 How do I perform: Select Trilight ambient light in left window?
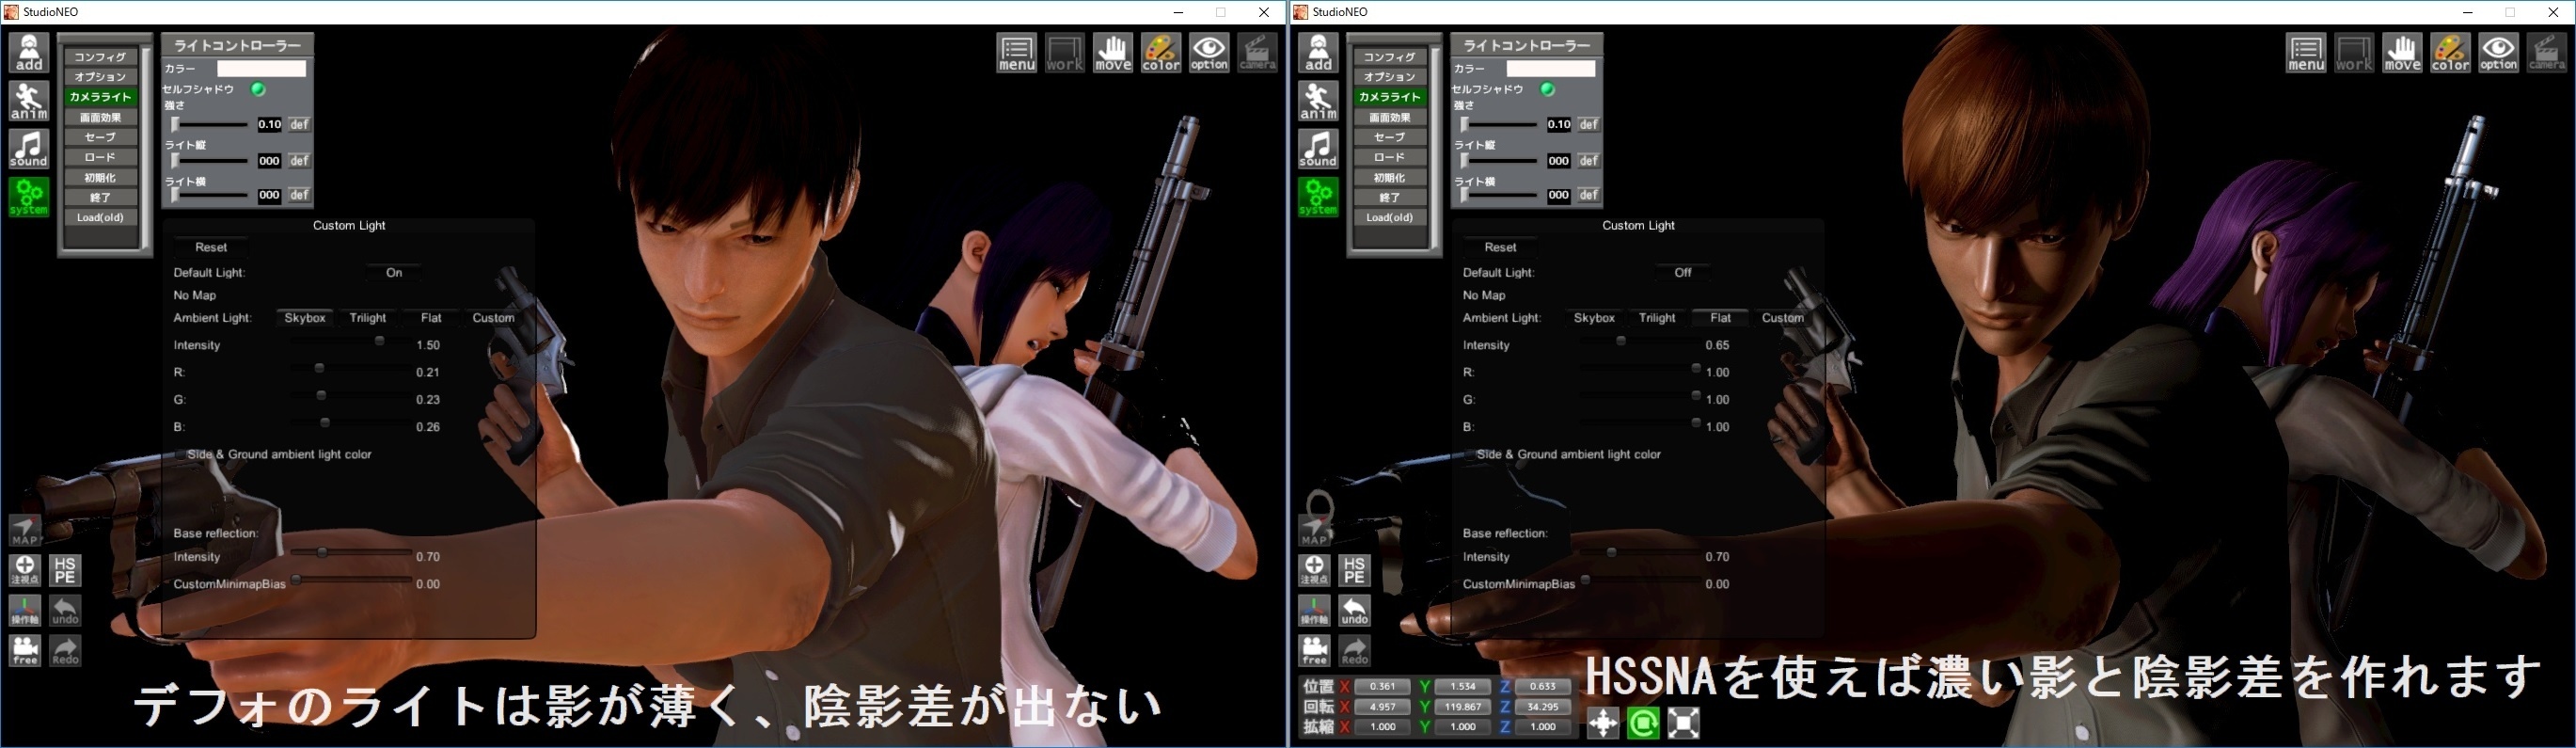(368, 317)
